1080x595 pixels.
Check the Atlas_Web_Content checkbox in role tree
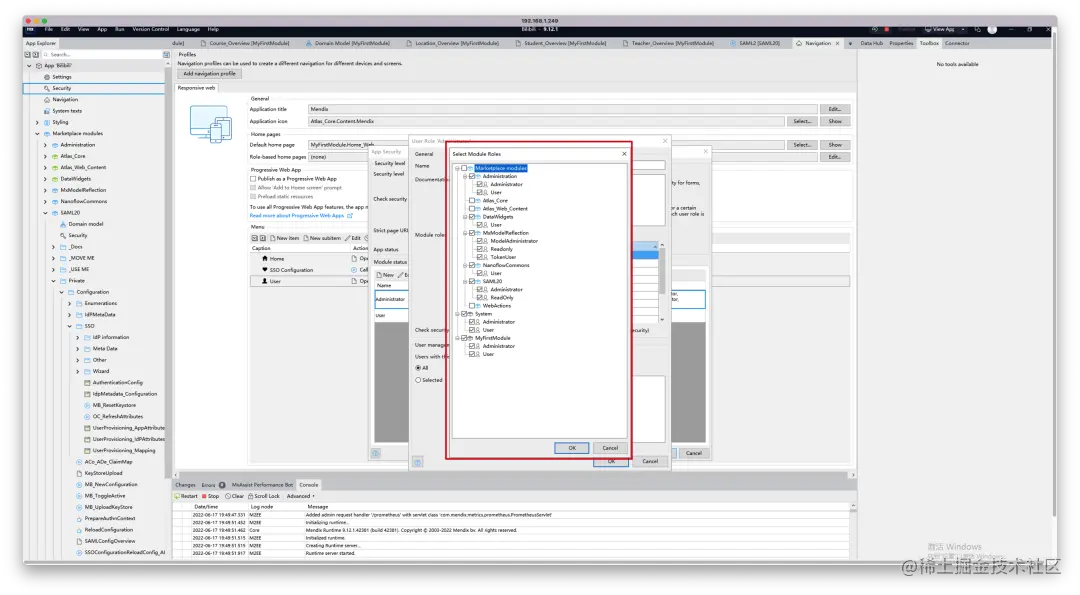tap(472, 209)
